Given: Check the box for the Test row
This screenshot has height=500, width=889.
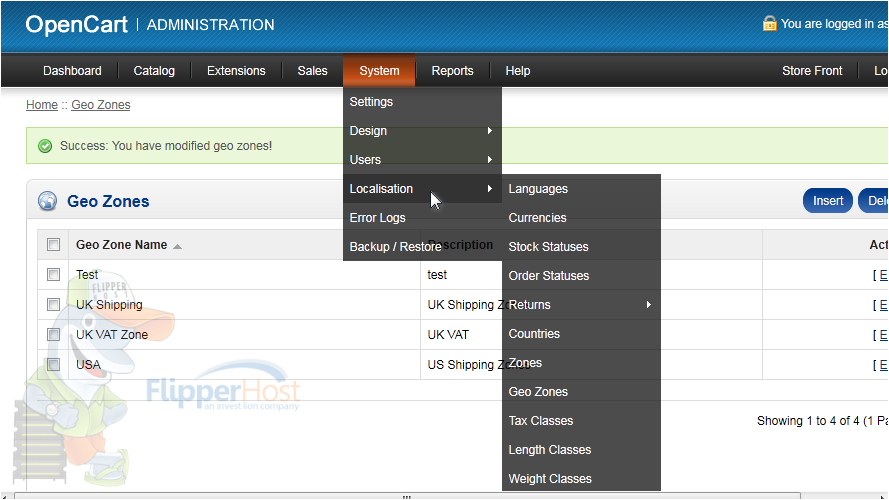Looking at the screenshot, I should 53,275.
